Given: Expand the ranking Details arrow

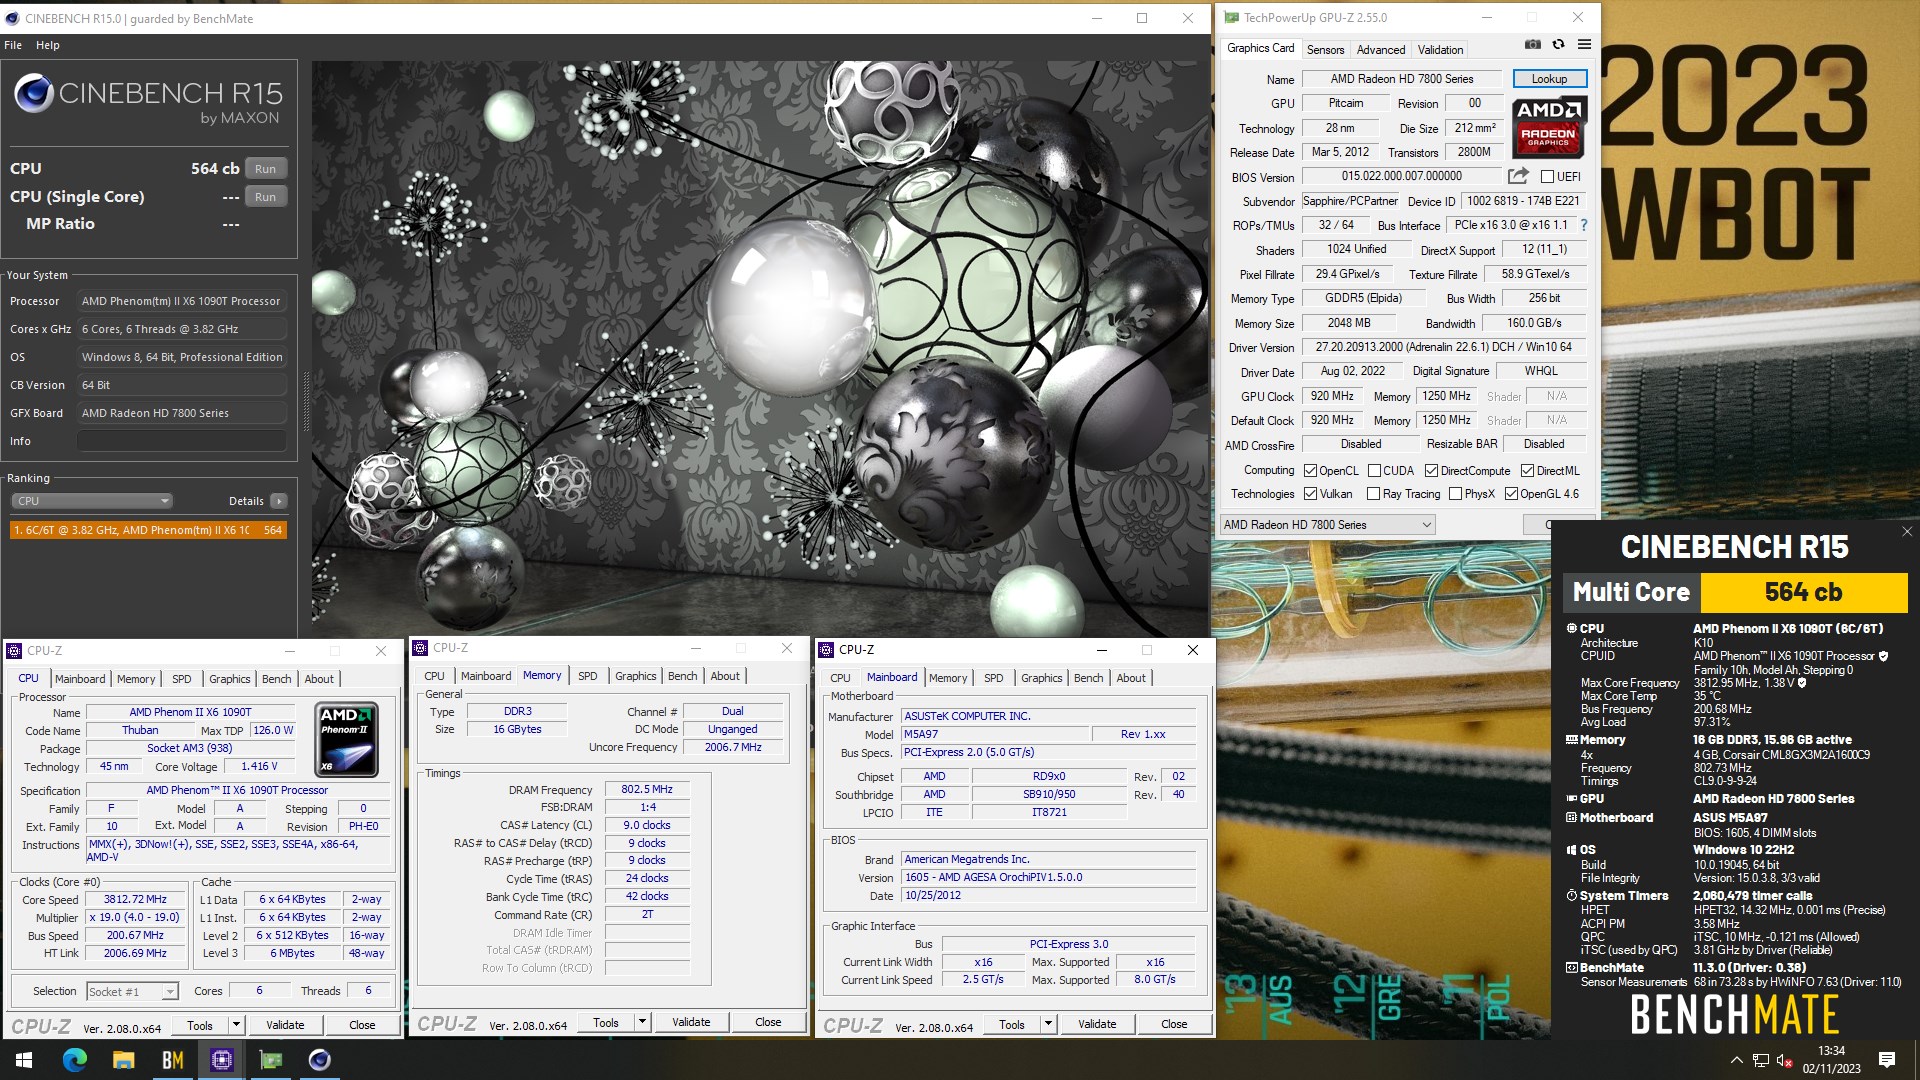Looking at the screenshot, I should click(278, 501).
